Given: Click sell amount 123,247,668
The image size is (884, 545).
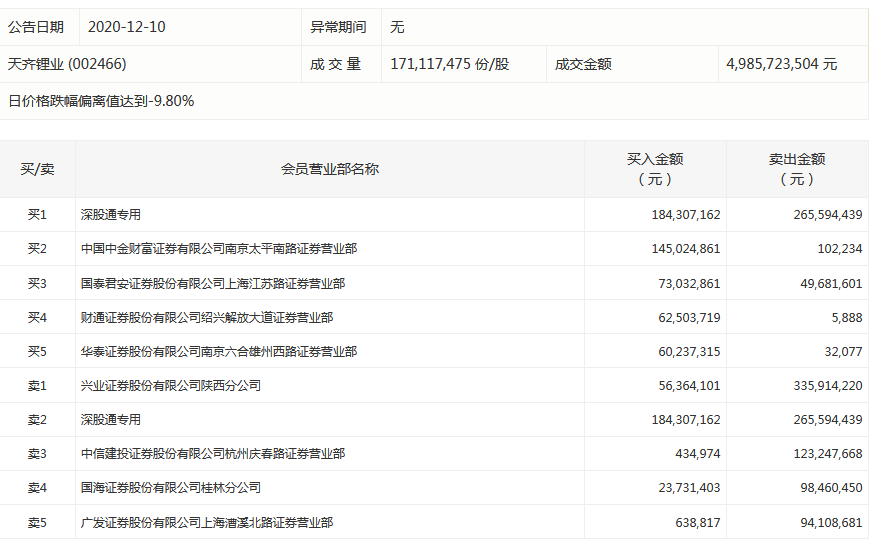Looking at the screenshot, I should 828,454.
